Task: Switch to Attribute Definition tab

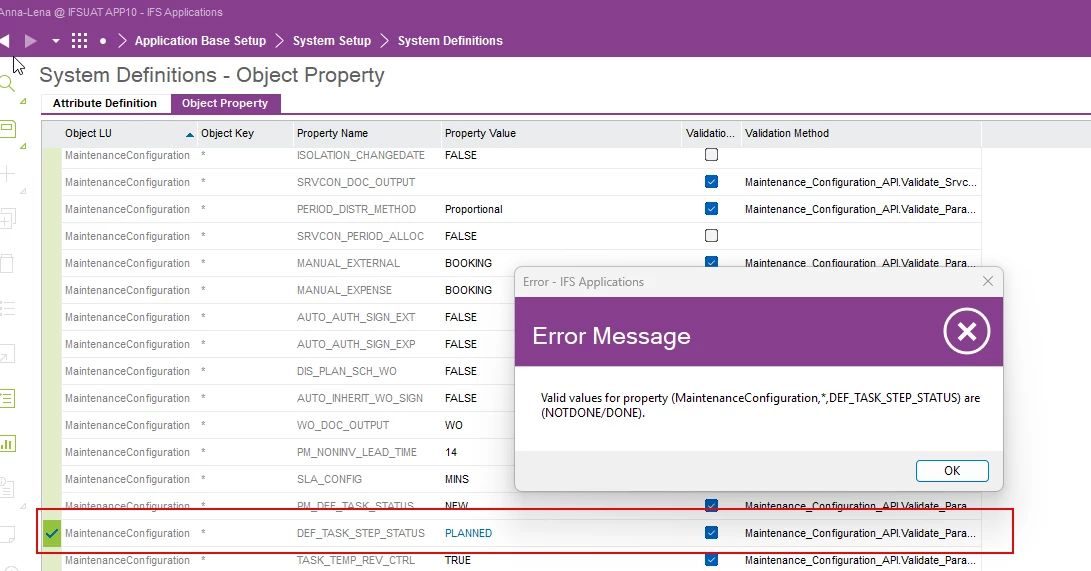Action: 105,103
